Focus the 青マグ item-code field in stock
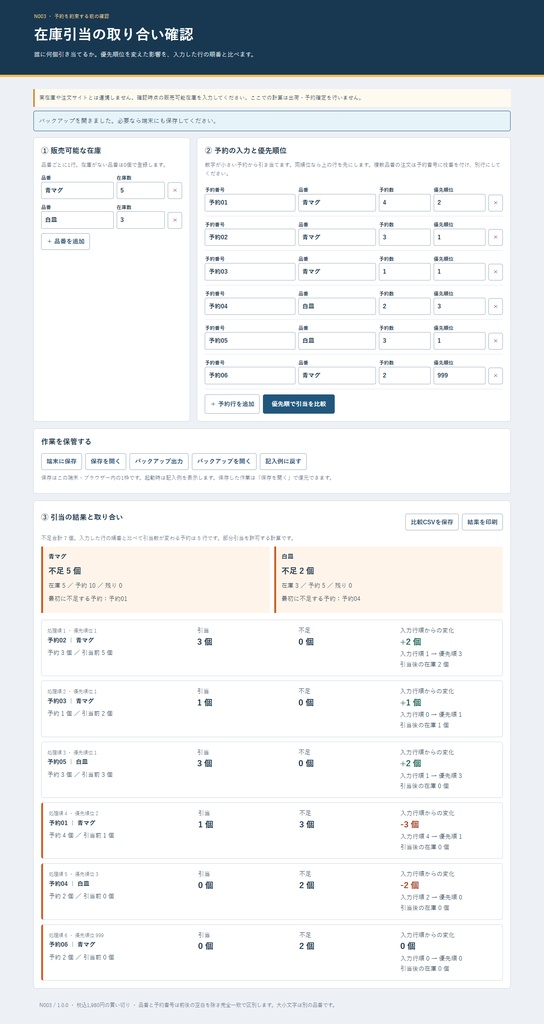Image resolution: width=544 pixels, height=1024 pixels. 77,190
